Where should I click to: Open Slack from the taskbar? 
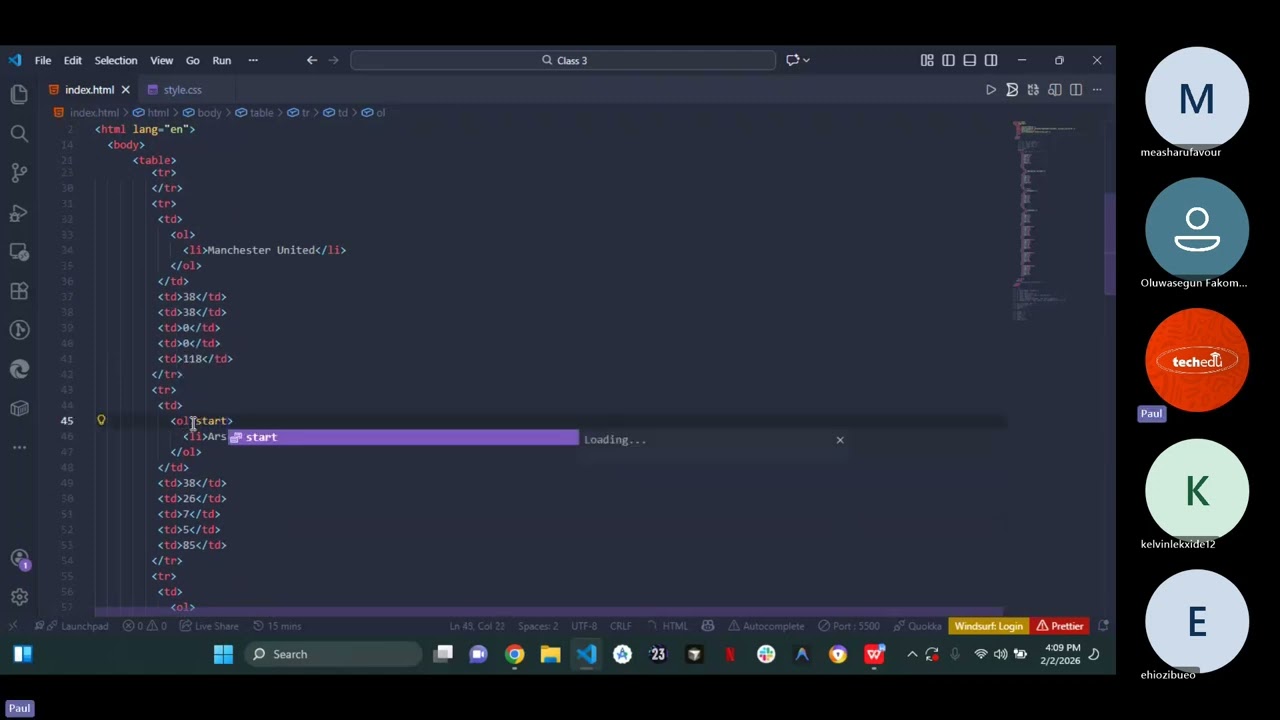[x=766, y=654]
